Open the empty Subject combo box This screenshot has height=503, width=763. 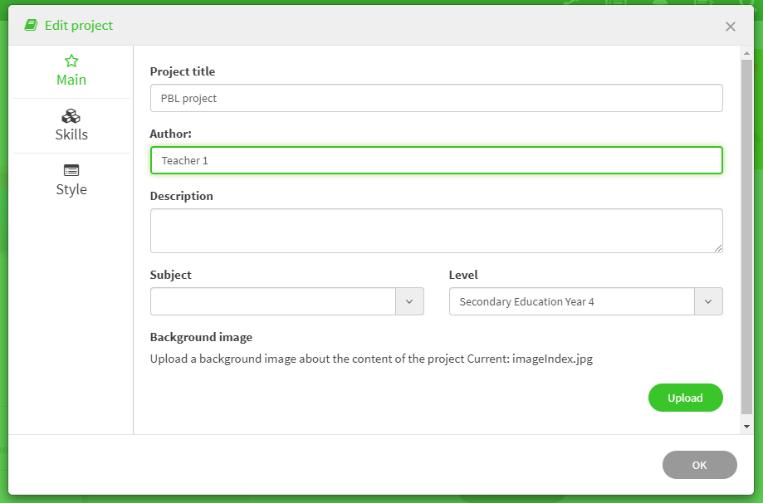click(273, 301)
